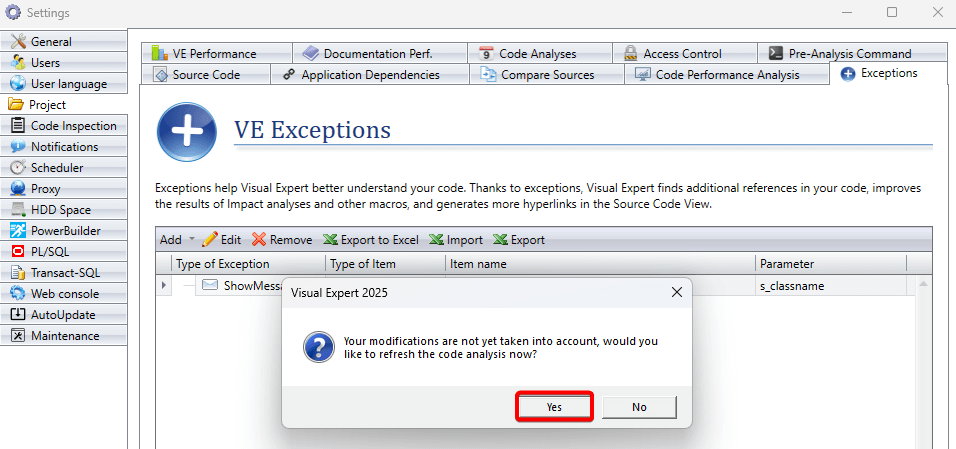Open the Add dropdown arrow
This screenshot has height=449, width=956.
tap(192, 240)
